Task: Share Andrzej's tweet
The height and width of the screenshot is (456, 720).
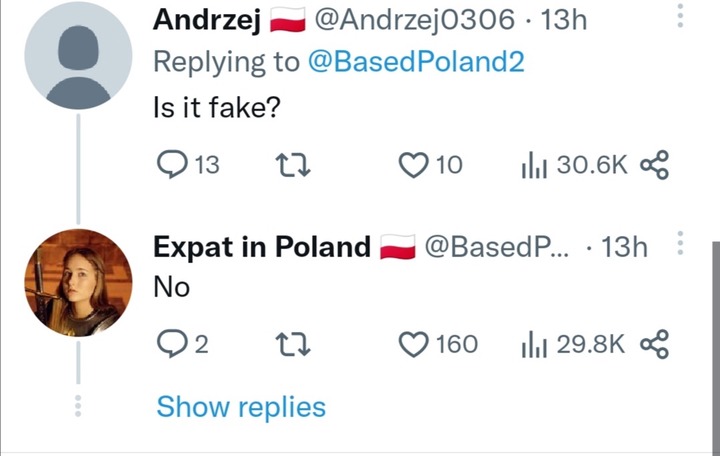Action: click(653, 164)
